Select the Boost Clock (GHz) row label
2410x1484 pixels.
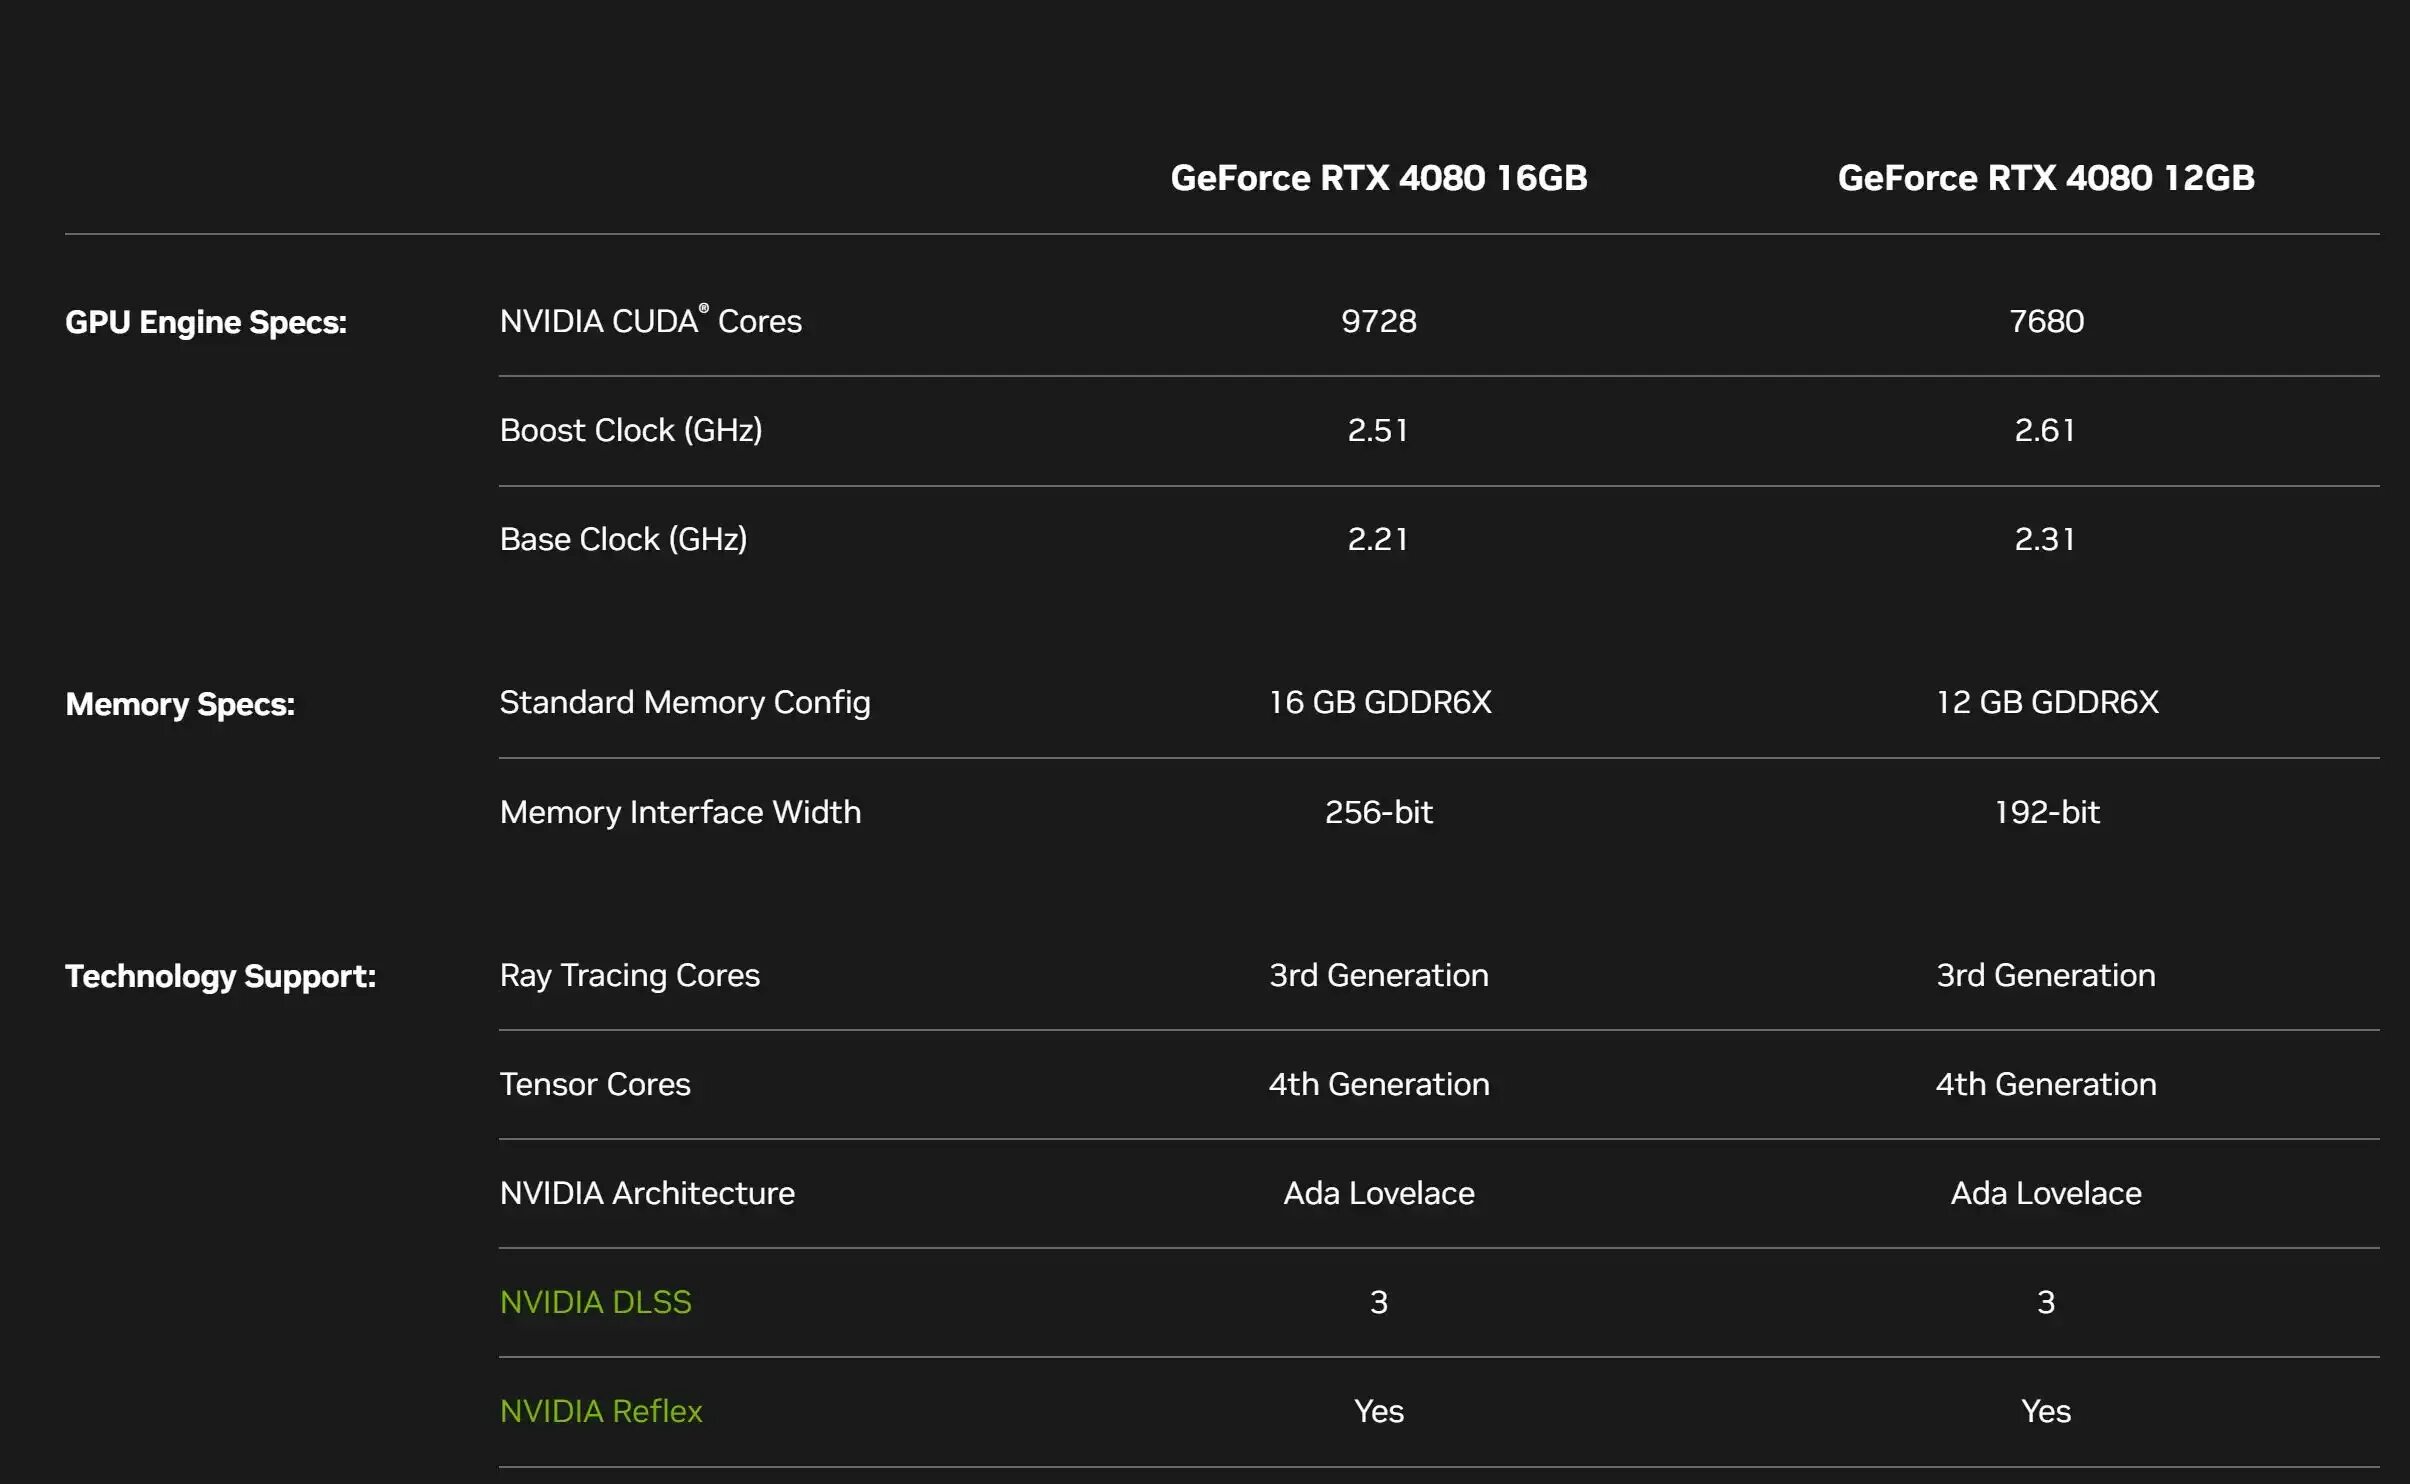click(631, 430)
